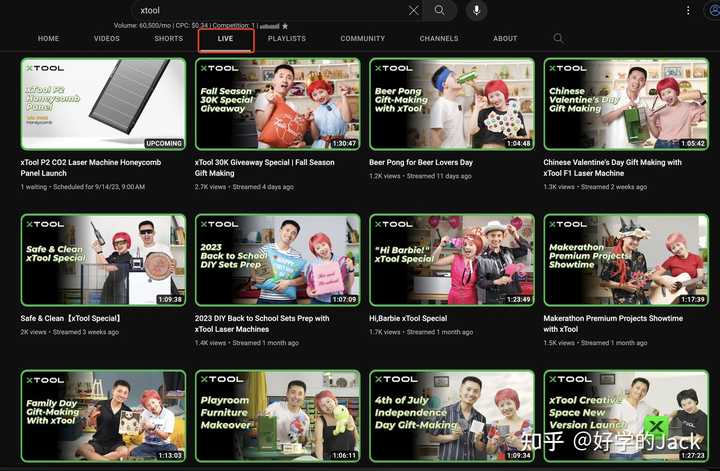
Task: Open the Beer Pong Gift-Making thumbnail
Action: coord(452,104)
